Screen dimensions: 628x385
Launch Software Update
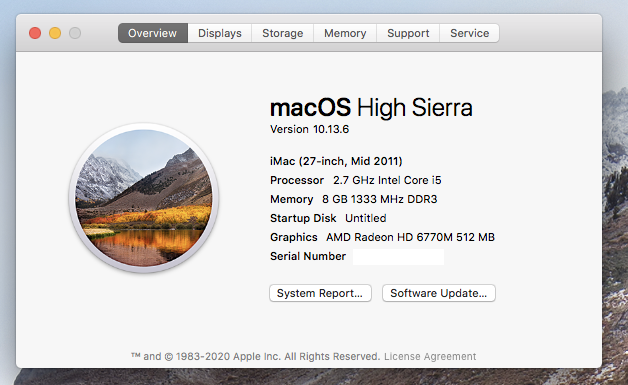[x=439, y=293]
